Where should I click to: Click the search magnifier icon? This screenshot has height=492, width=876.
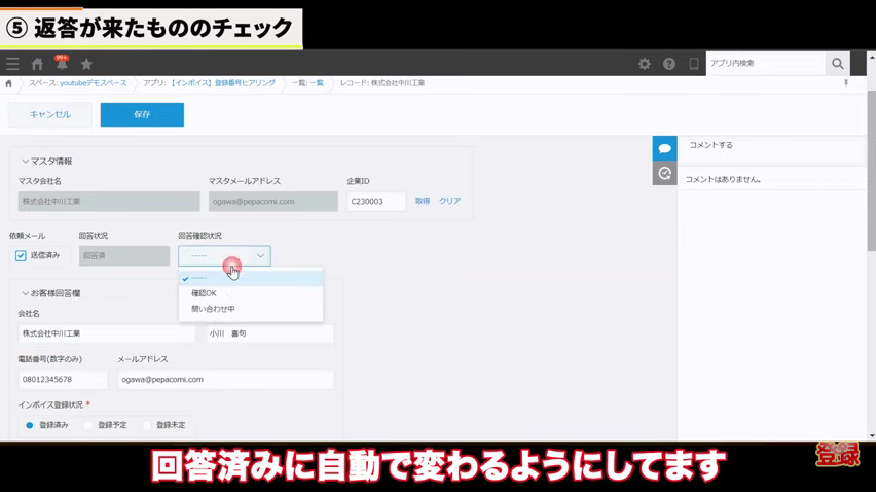pos(837,64)
